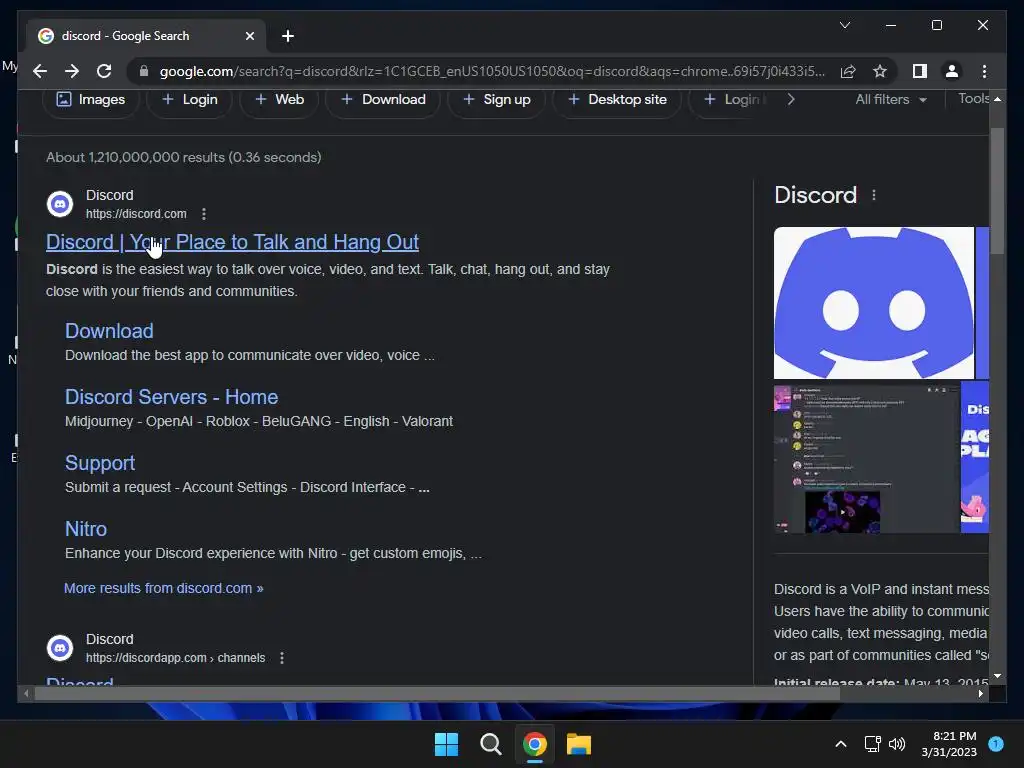Add Desktop site filter chip
The image size is (1024, 768).
[x=617, y=100]
